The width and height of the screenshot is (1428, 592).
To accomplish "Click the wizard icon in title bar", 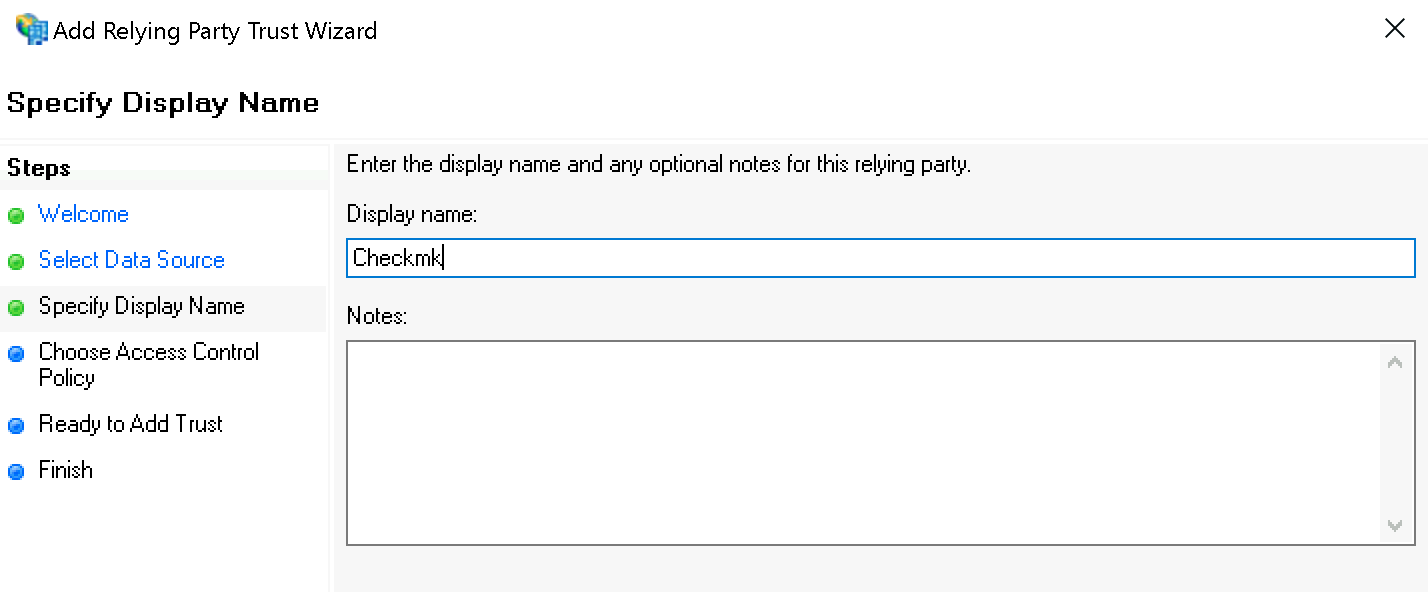I will pyautogui.click(x=31, y=30).
